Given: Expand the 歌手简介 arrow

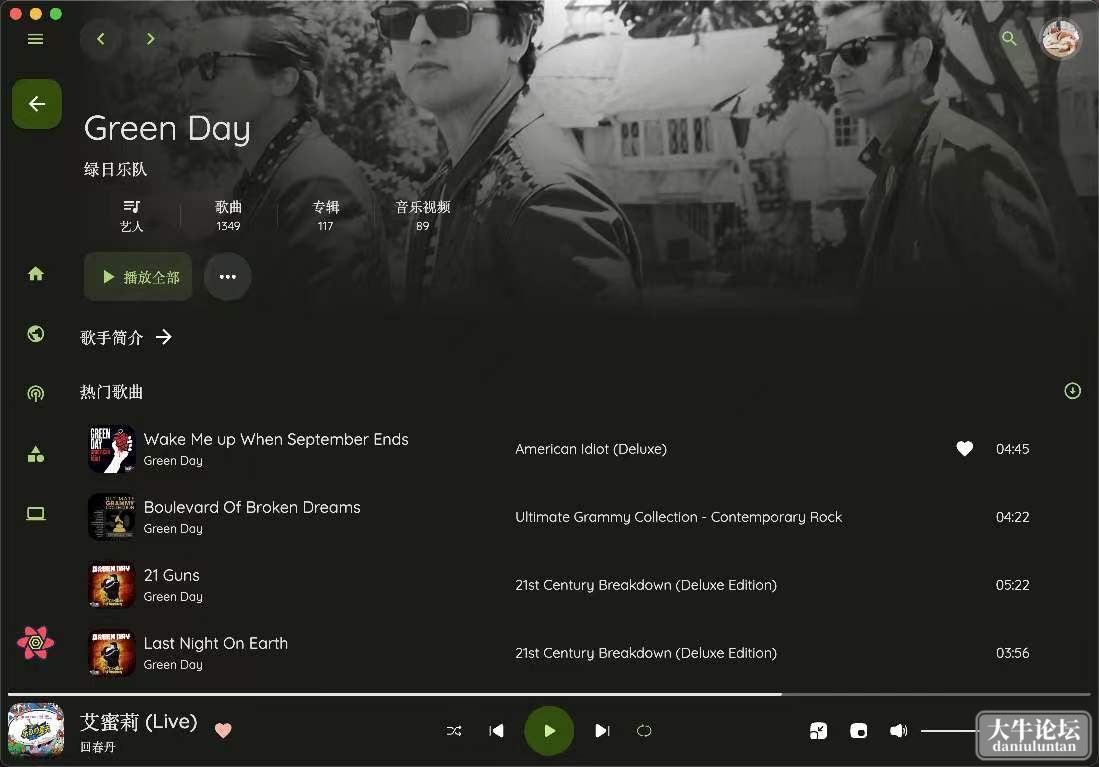Looking at the screenshot, I should pyautogui.click(x=163, y=337).
